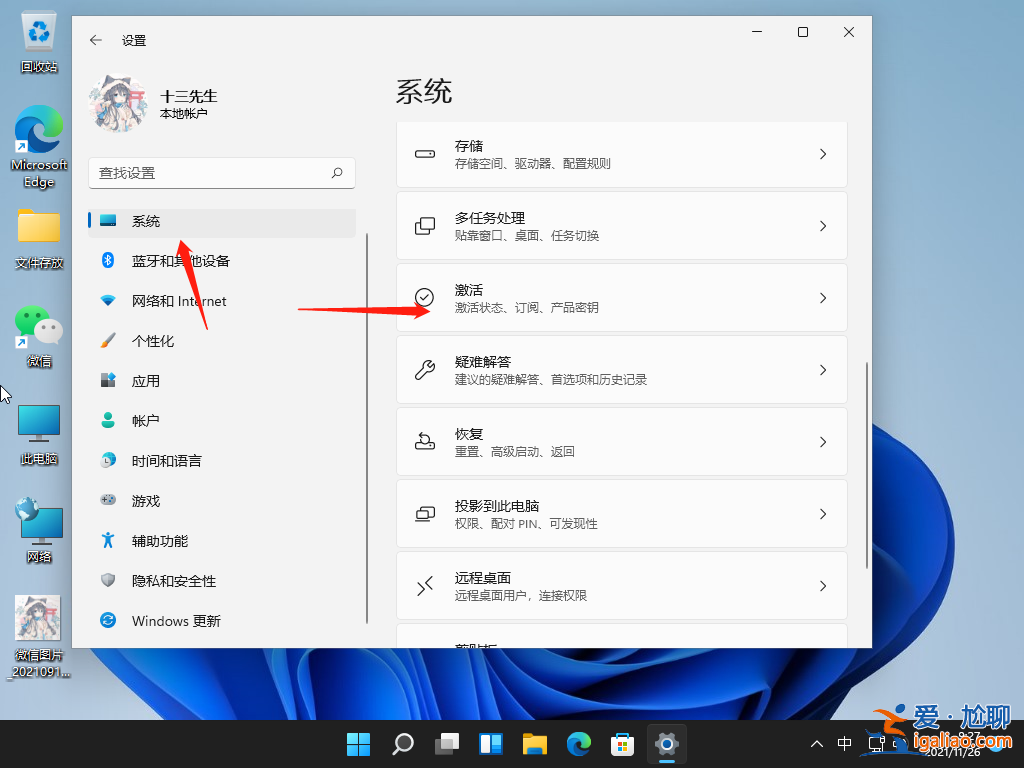Click the Start button on the taskbar

tap(358, 744)
